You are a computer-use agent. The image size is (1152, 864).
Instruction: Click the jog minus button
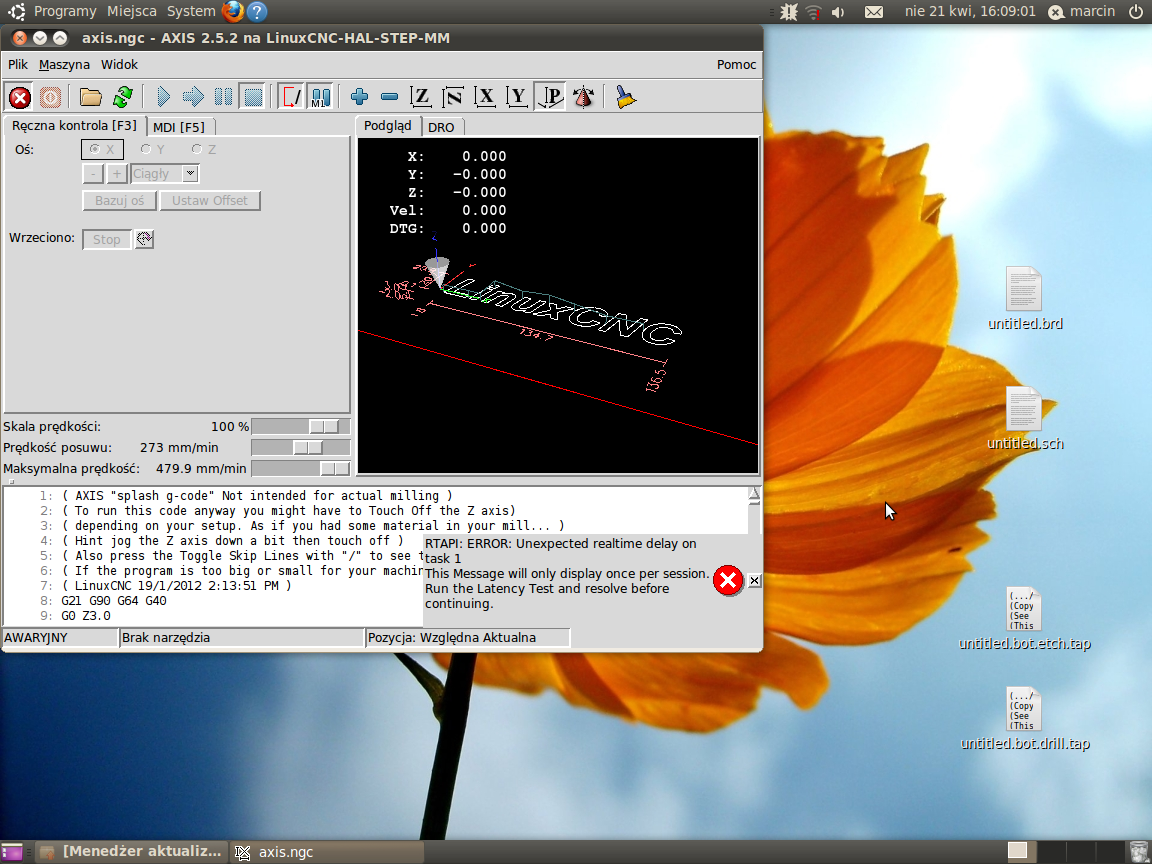pyautogui.click(x=93, y=174)
